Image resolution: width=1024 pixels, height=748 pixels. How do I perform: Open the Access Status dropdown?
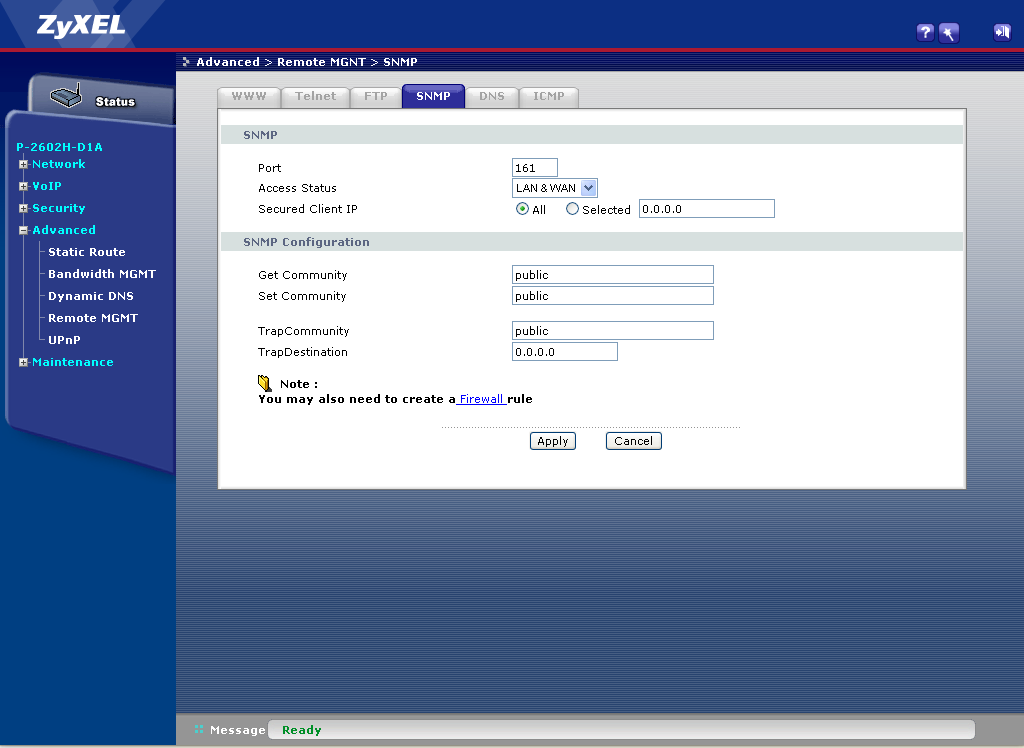pyautogui.click(x=554, y=188)
